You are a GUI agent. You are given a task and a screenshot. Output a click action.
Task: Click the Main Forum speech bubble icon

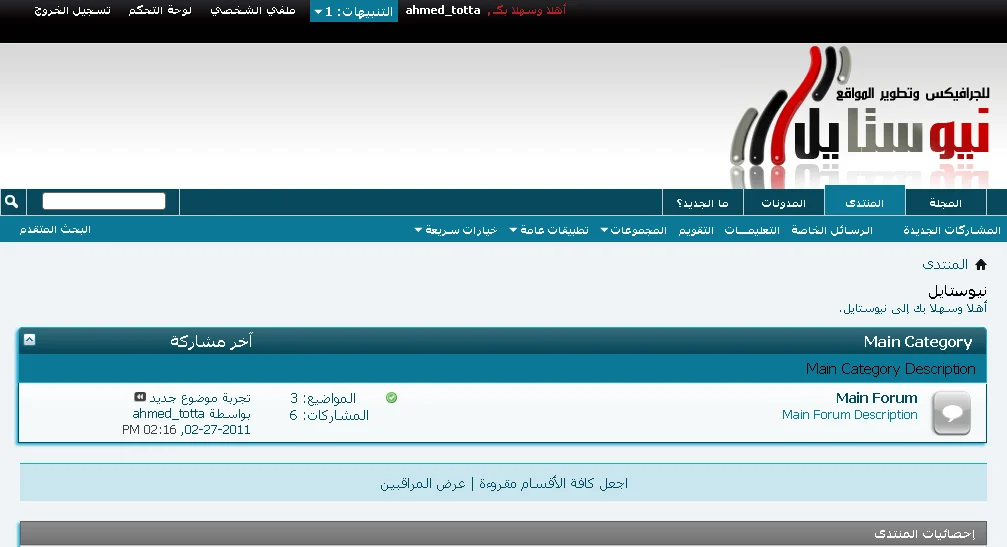pyautogui.click(x=951, y=413)
